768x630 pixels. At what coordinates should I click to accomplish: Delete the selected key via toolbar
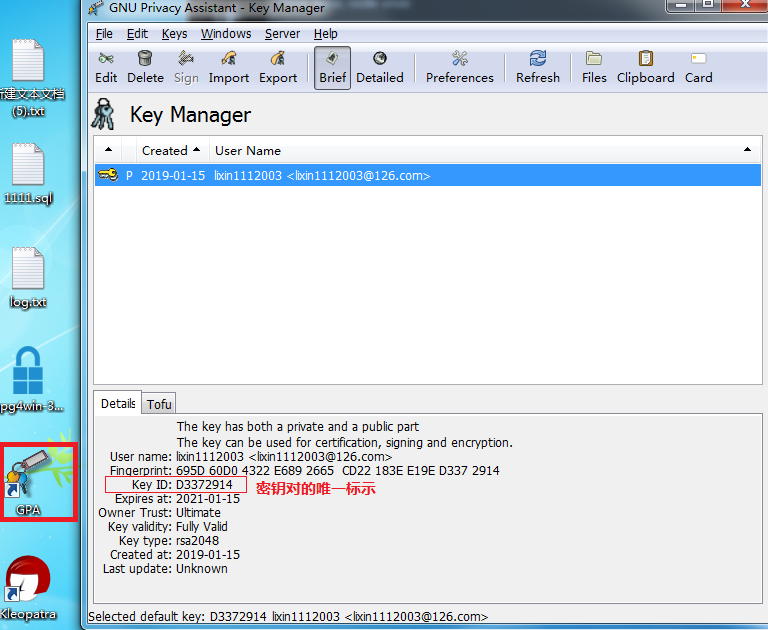[145, 68]
